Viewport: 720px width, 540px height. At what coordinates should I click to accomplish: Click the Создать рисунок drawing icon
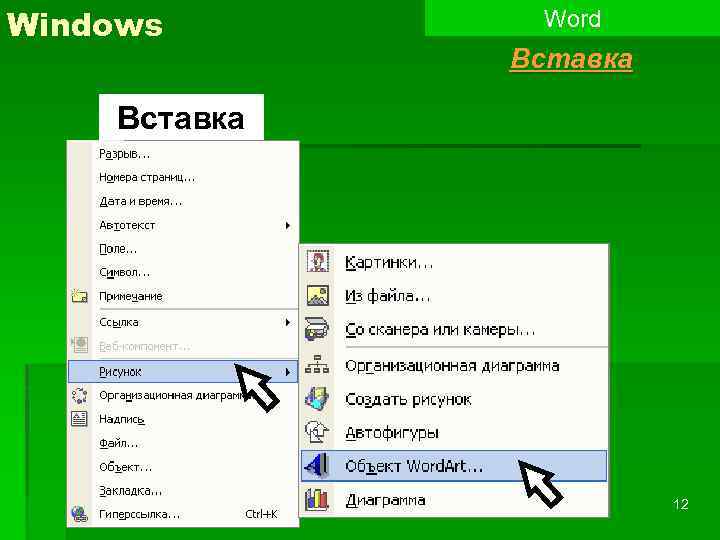pos(317,399)
